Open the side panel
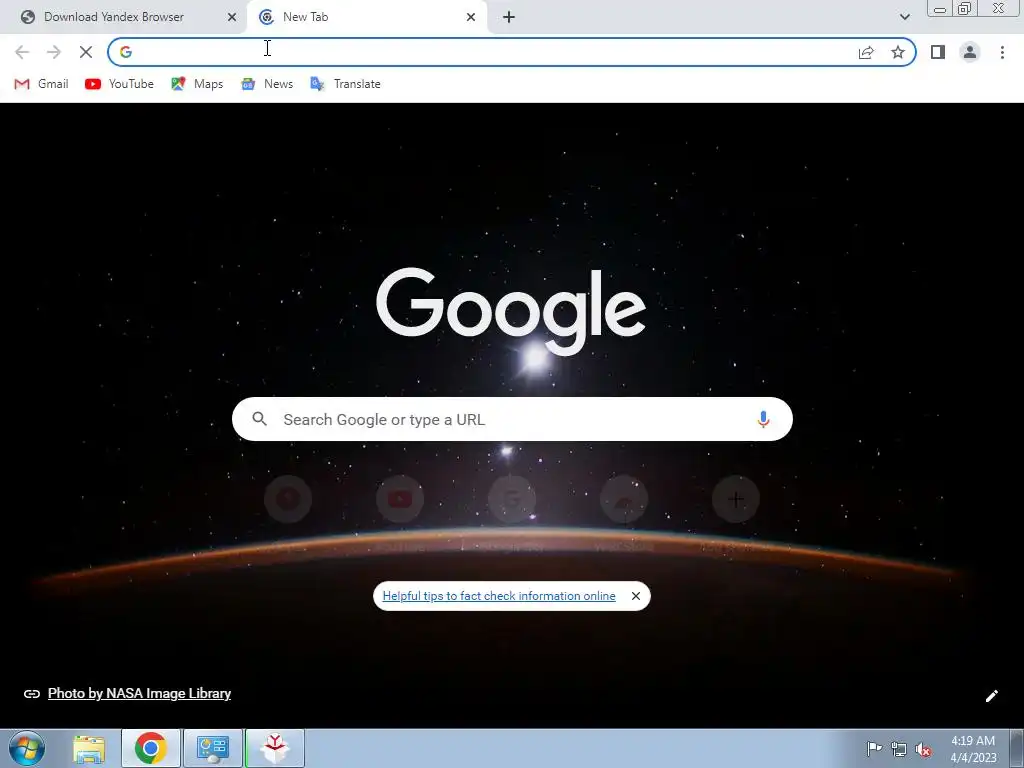The image size is (1024, 768). tap(938, 52)
